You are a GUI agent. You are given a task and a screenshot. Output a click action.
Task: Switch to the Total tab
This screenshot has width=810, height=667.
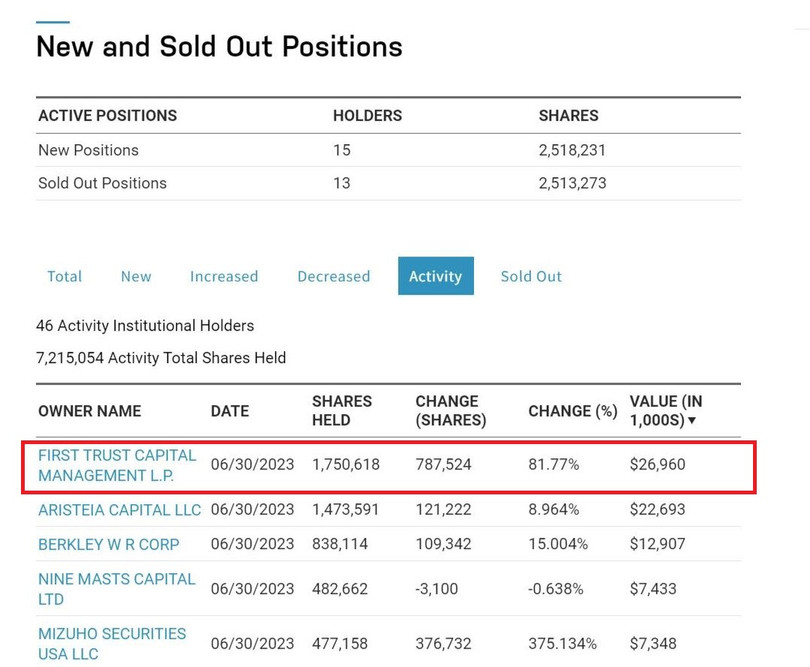pyautogui.click(x=65, y=276)
